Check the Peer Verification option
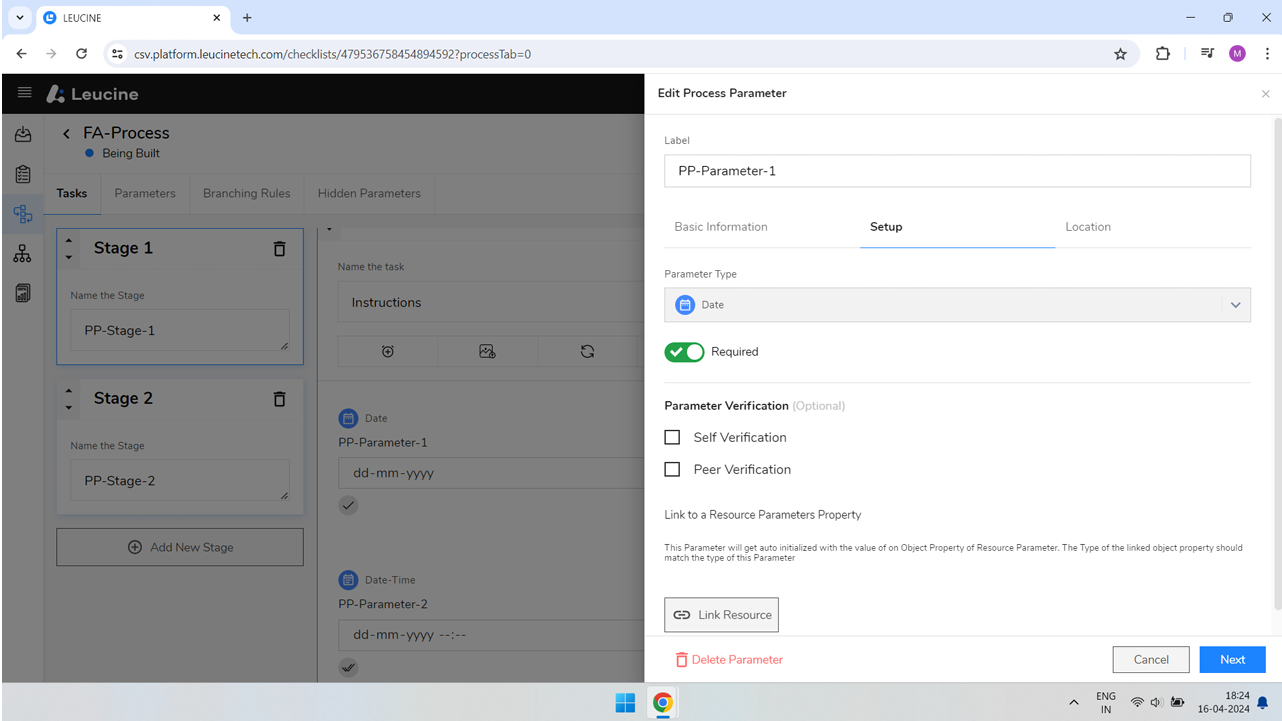Screen dimensions: 1282x721 [x=671, y=469]
